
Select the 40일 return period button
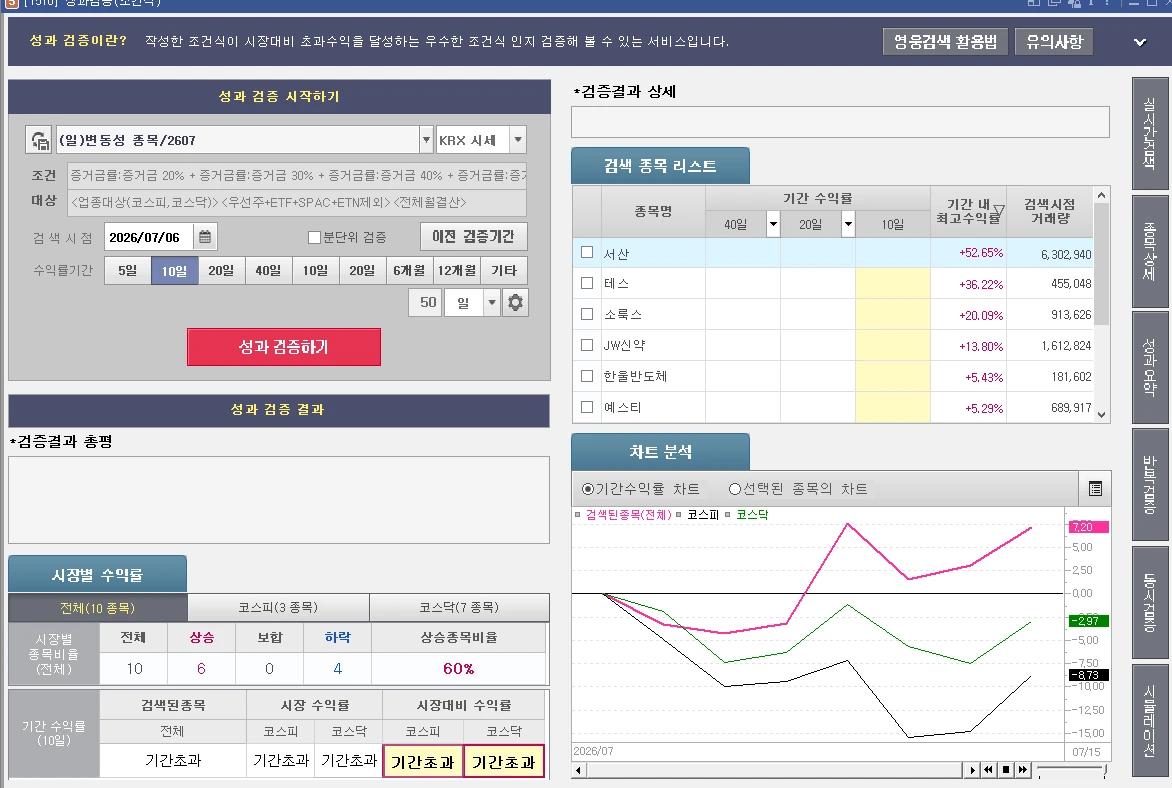click(268, 271)
